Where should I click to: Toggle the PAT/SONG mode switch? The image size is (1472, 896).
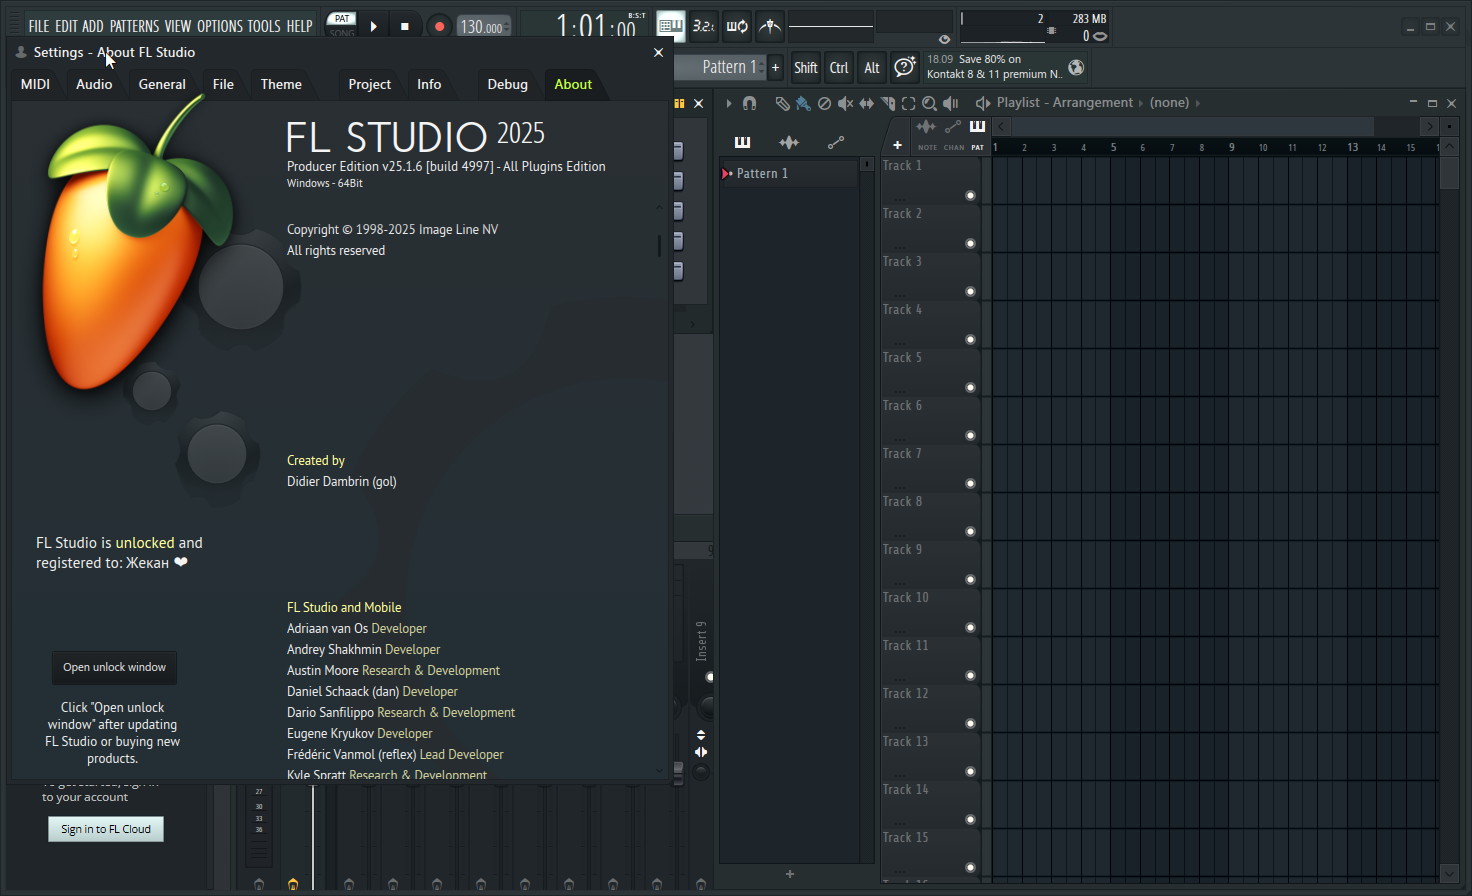pyautogui.click(x=342, y=25)
